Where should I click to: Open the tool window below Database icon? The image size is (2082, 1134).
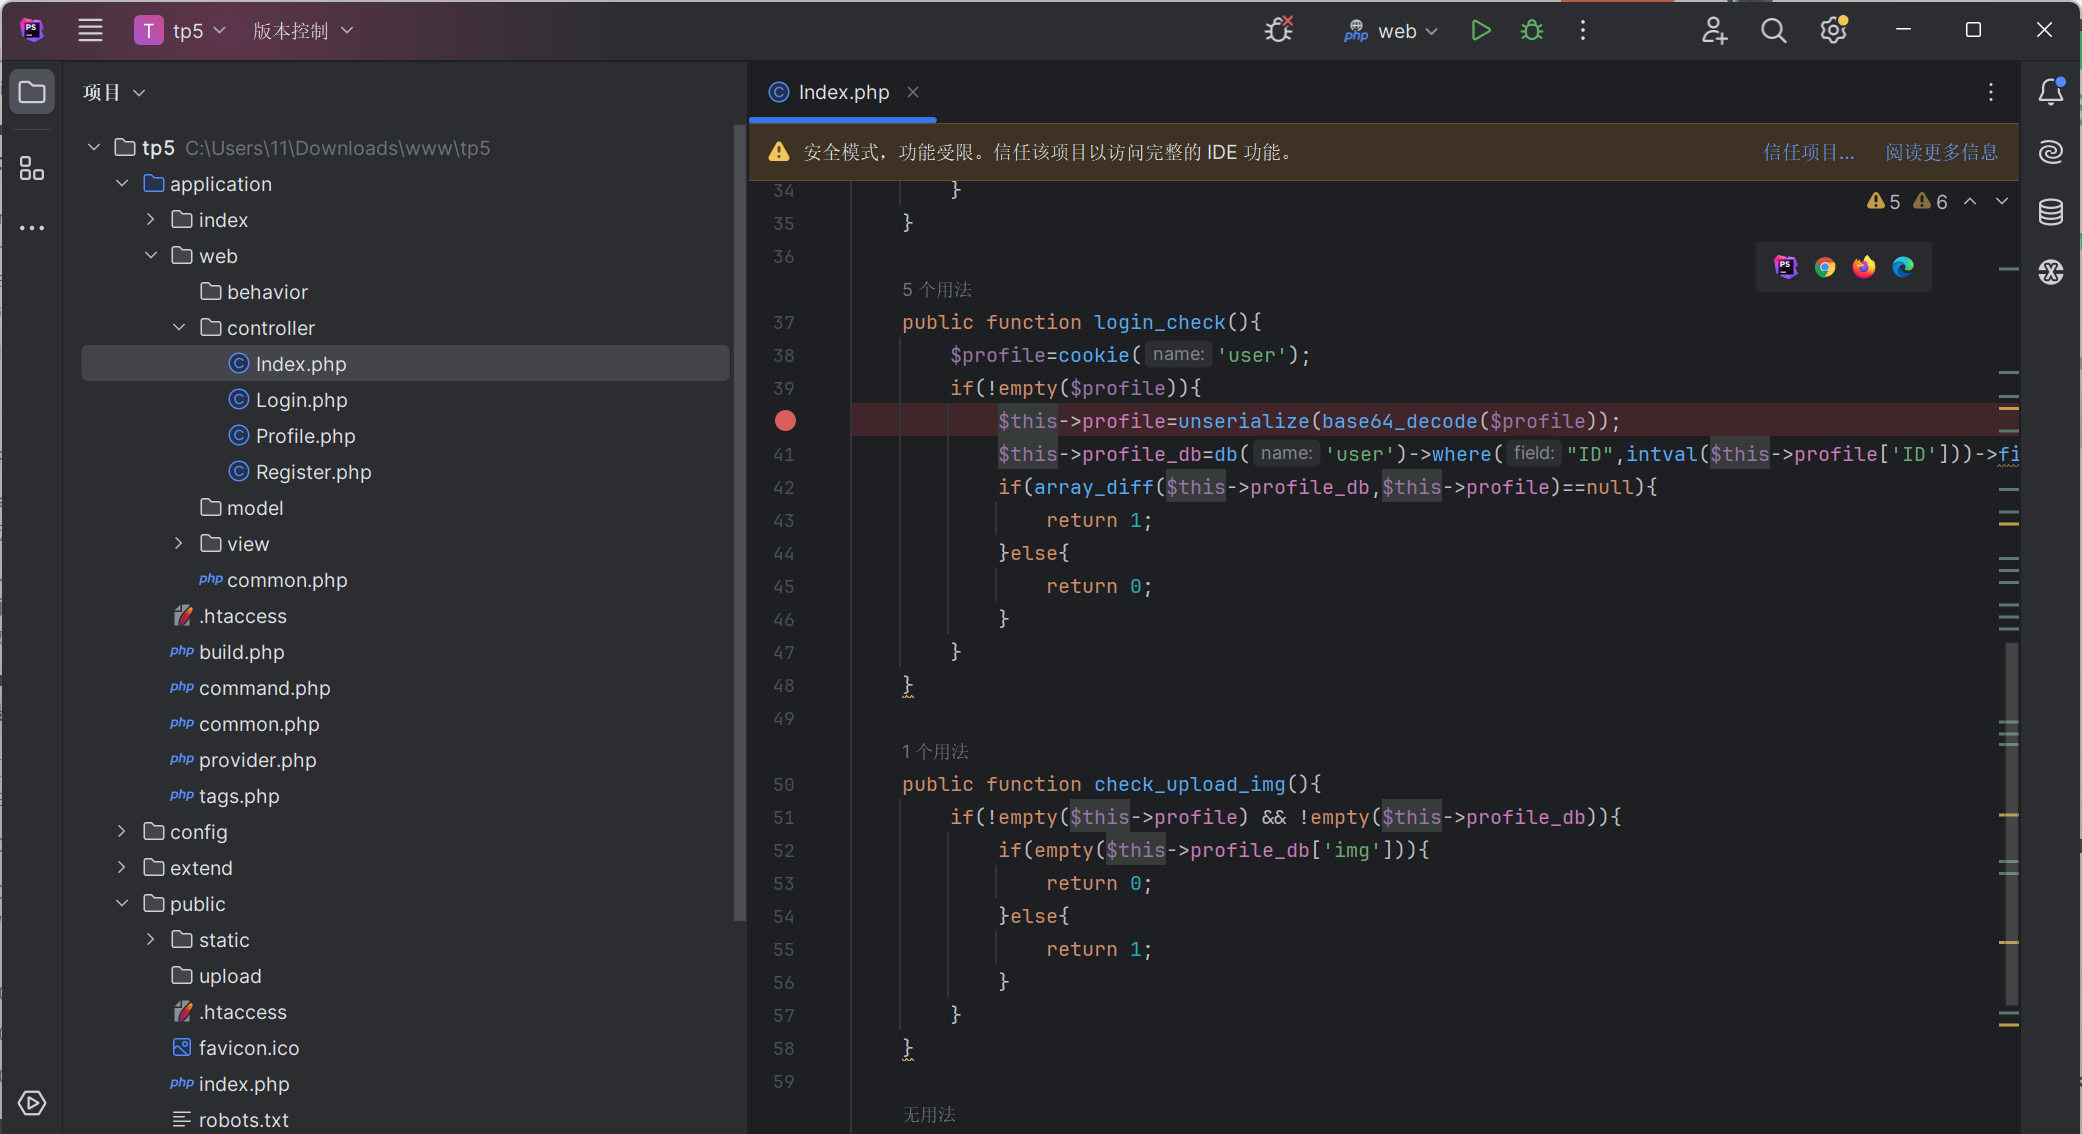tap(2051, 272)
